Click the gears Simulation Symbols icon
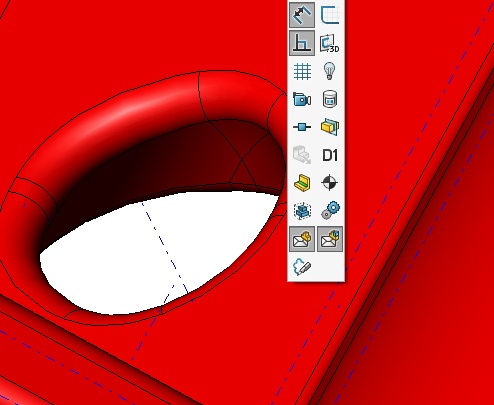Screen dimensions: 494x405 coord(330,211)
